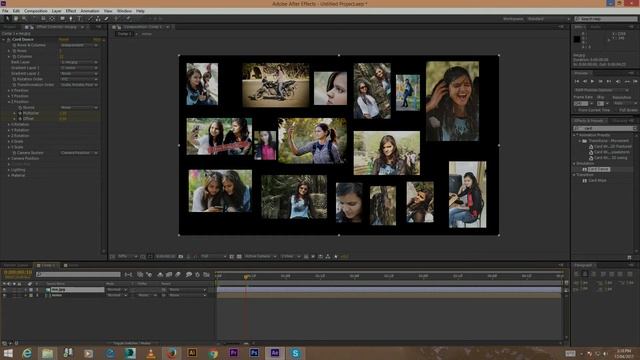Expand the X Rotation property group
Image resolution: width=640 pixels, height=360 pixels.
tap(9, 124)
